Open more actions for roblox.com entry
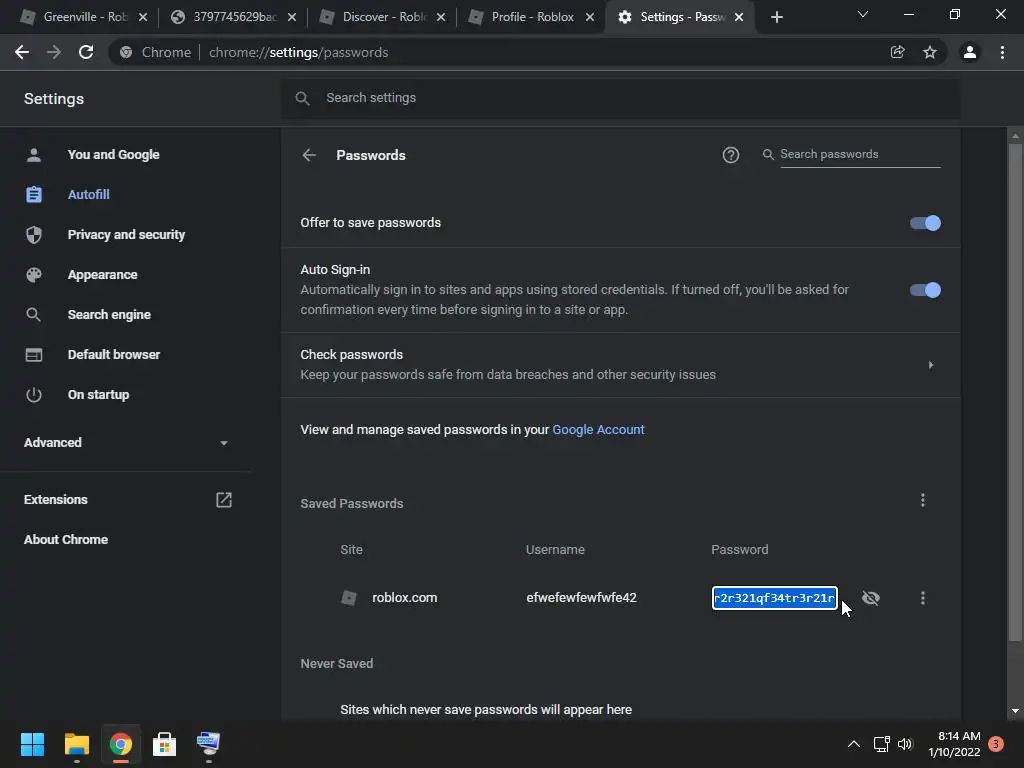The width and height of the screenshot is (1024, 768). point(923,598)
